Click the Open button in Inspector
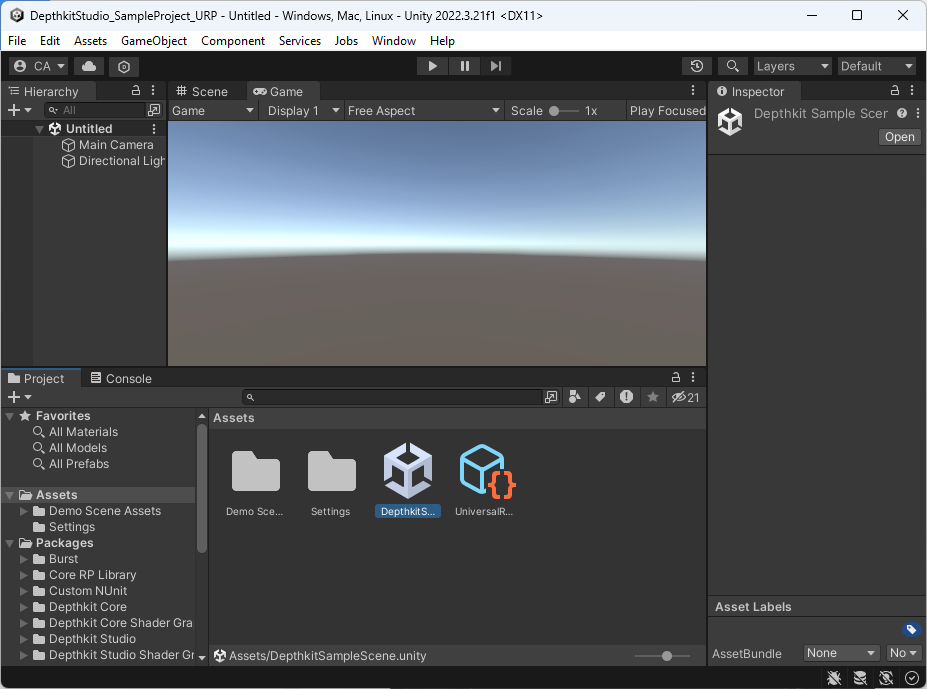The width and height of the screenshot is (927, 689). point(899,137)
